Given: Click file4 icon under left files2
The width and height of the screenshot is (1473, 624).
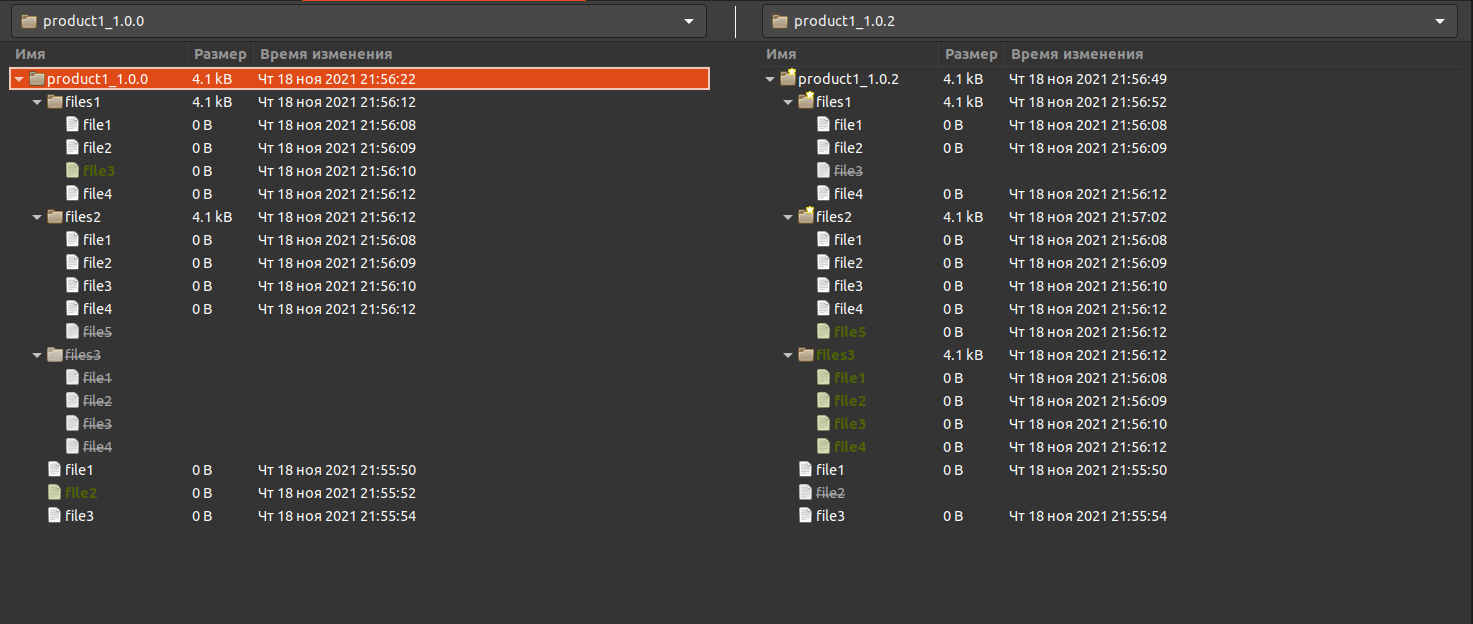Looking at the screenshot, I should (72, 309).
